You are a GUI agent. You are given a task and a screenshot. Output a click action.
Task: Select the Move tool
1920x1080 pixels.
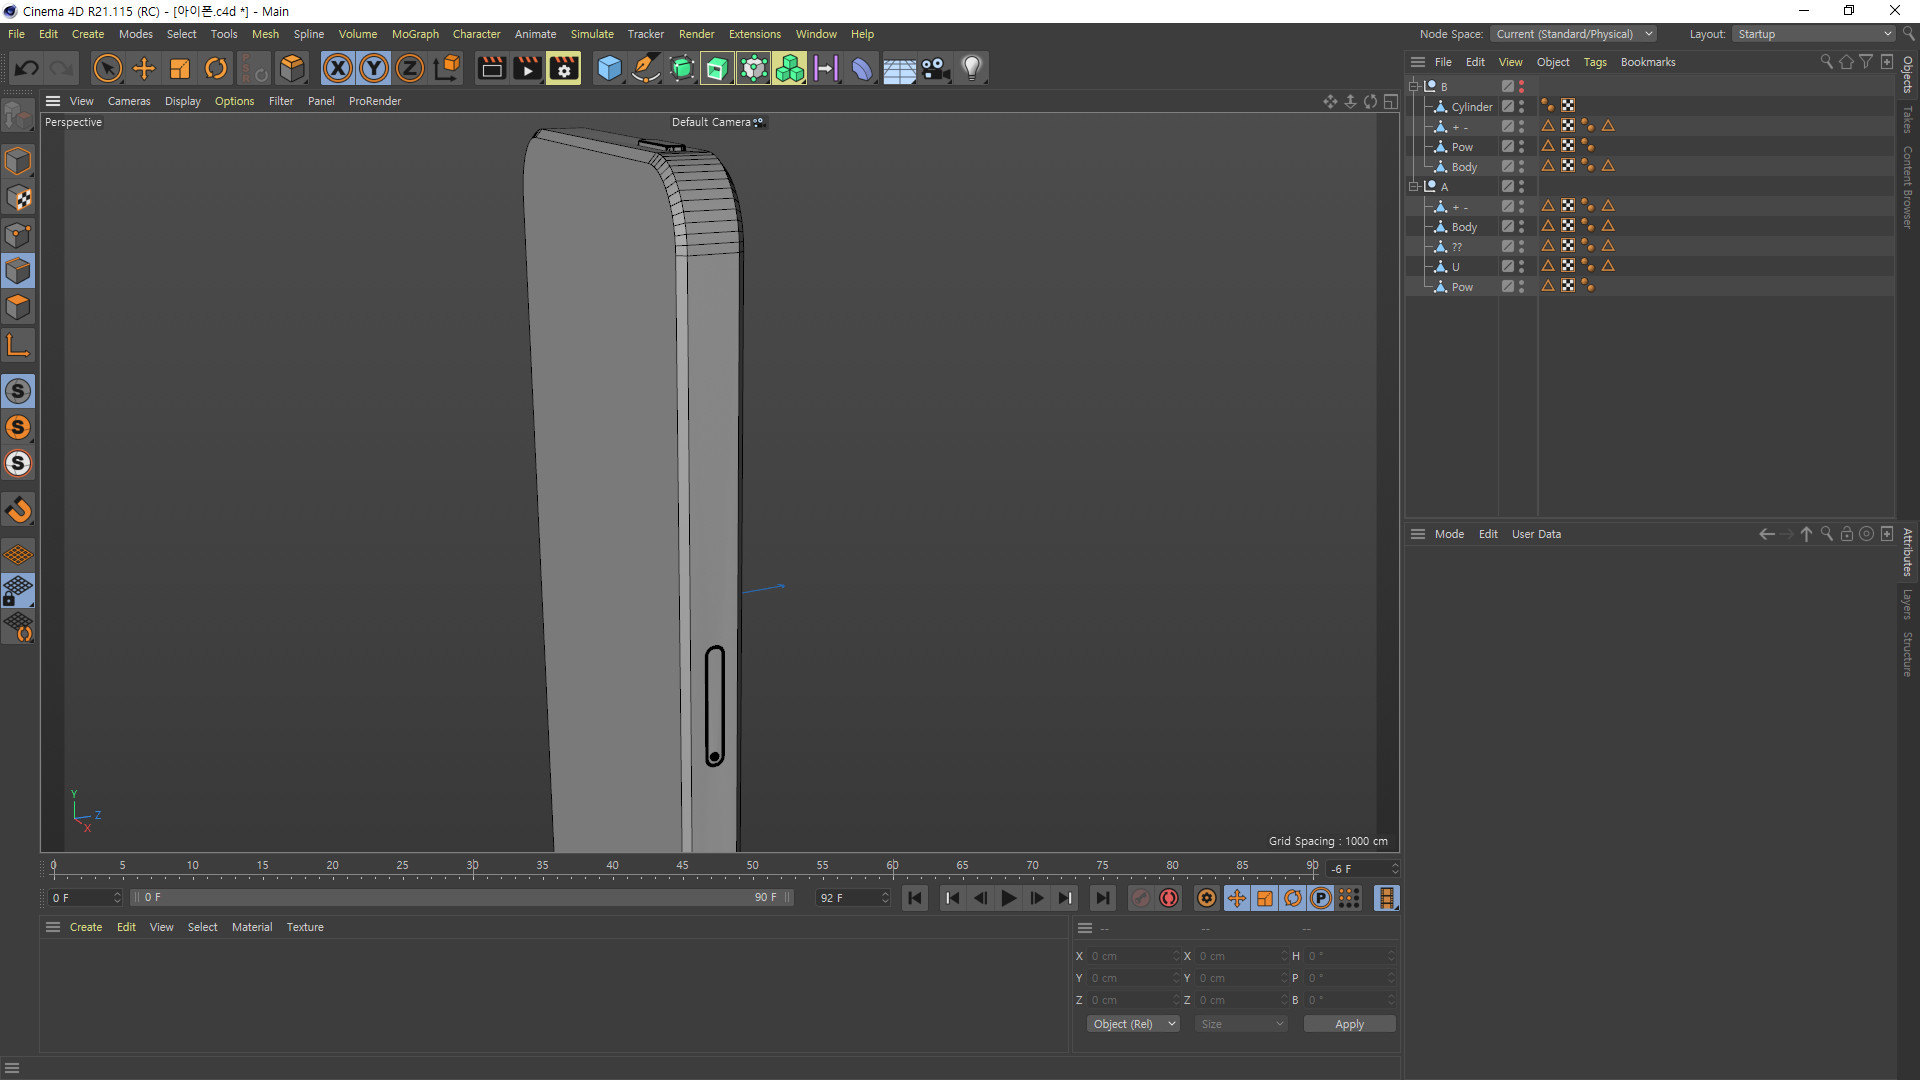pos(144,68)
